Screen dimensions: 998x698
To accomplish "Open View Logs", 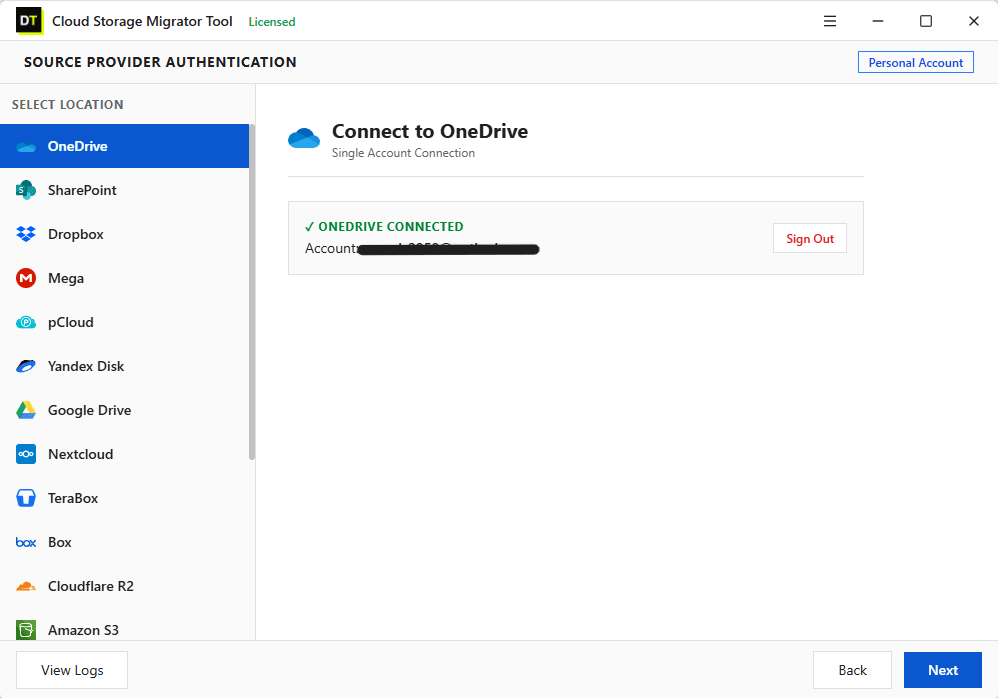I will 72,670.
